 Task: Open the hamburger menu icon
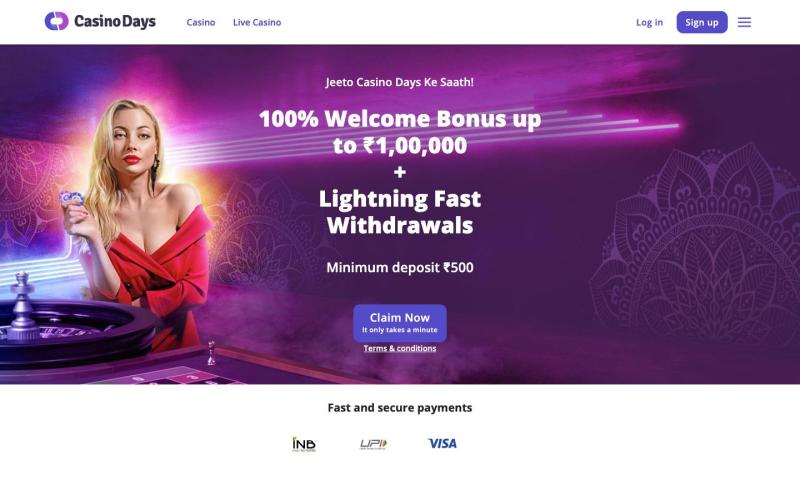744,22
